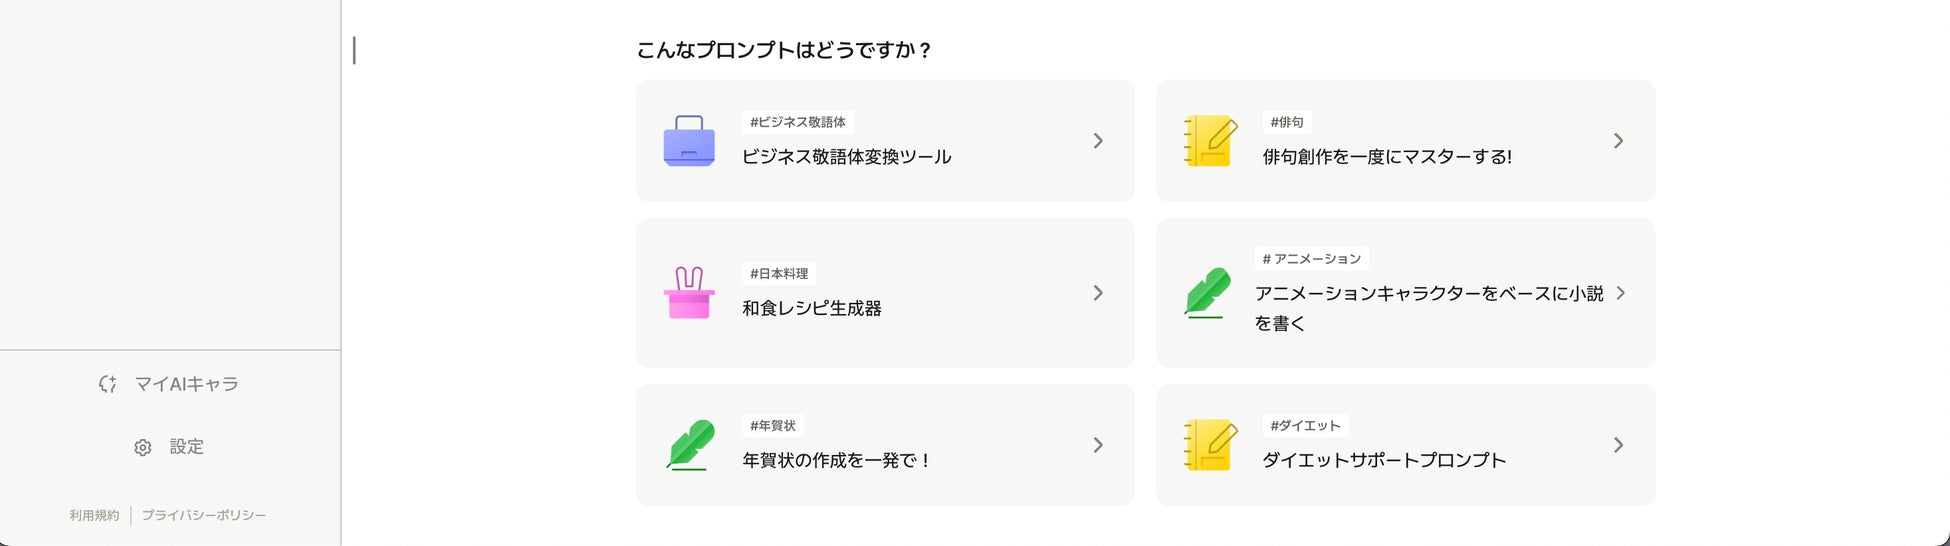Open chevron on 年賀状の作成 card
Screen dimensions: 1950x546
(1098, 445)
